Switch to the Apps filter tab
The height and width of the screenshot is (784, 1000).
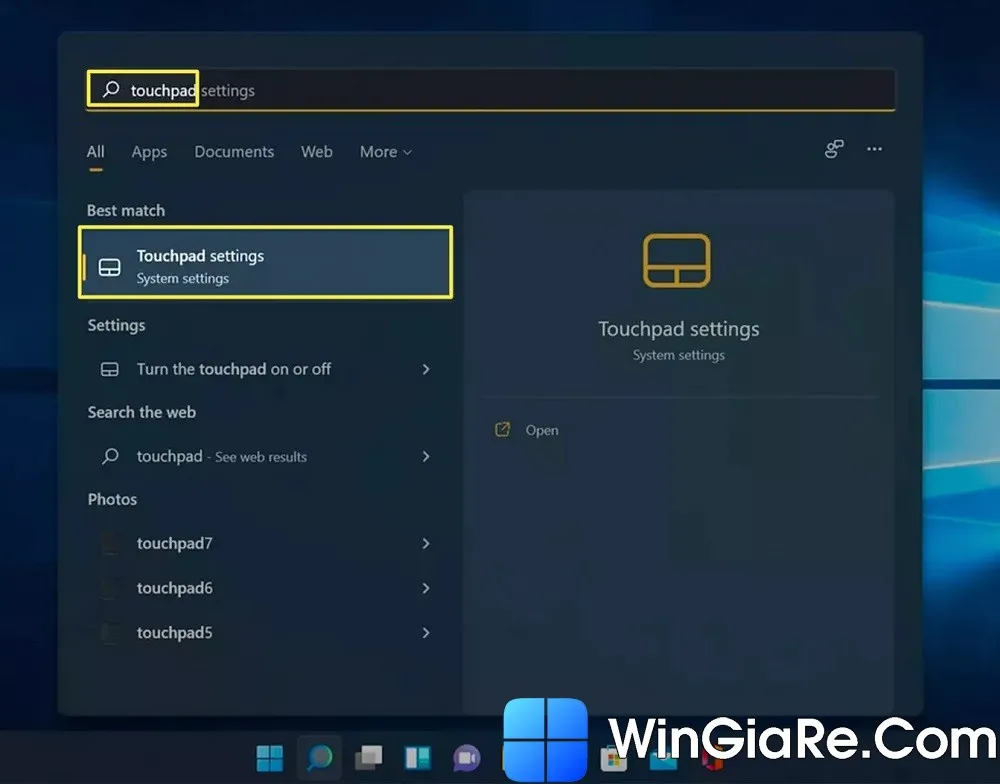pyautogui.click(x=149, y=152)
